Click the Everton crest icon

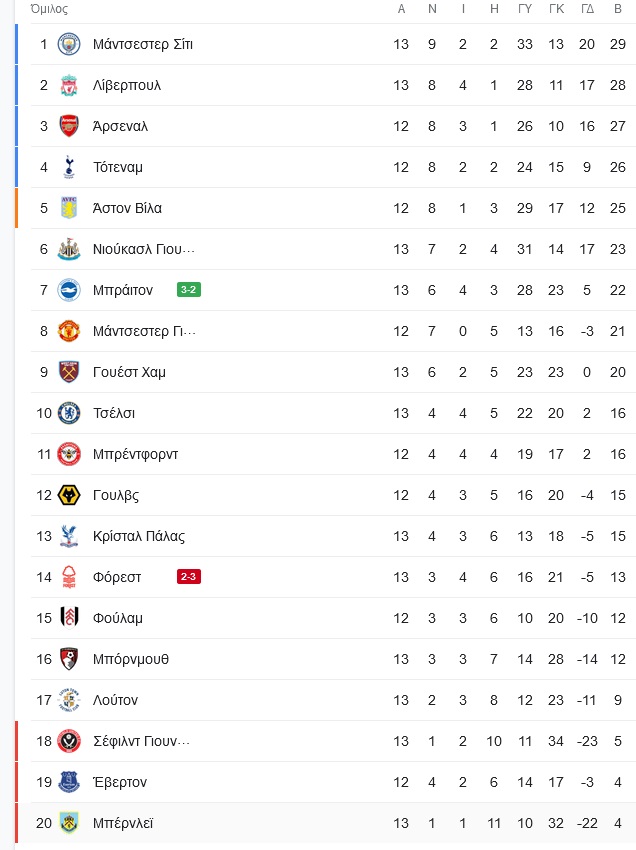point(69,782)
